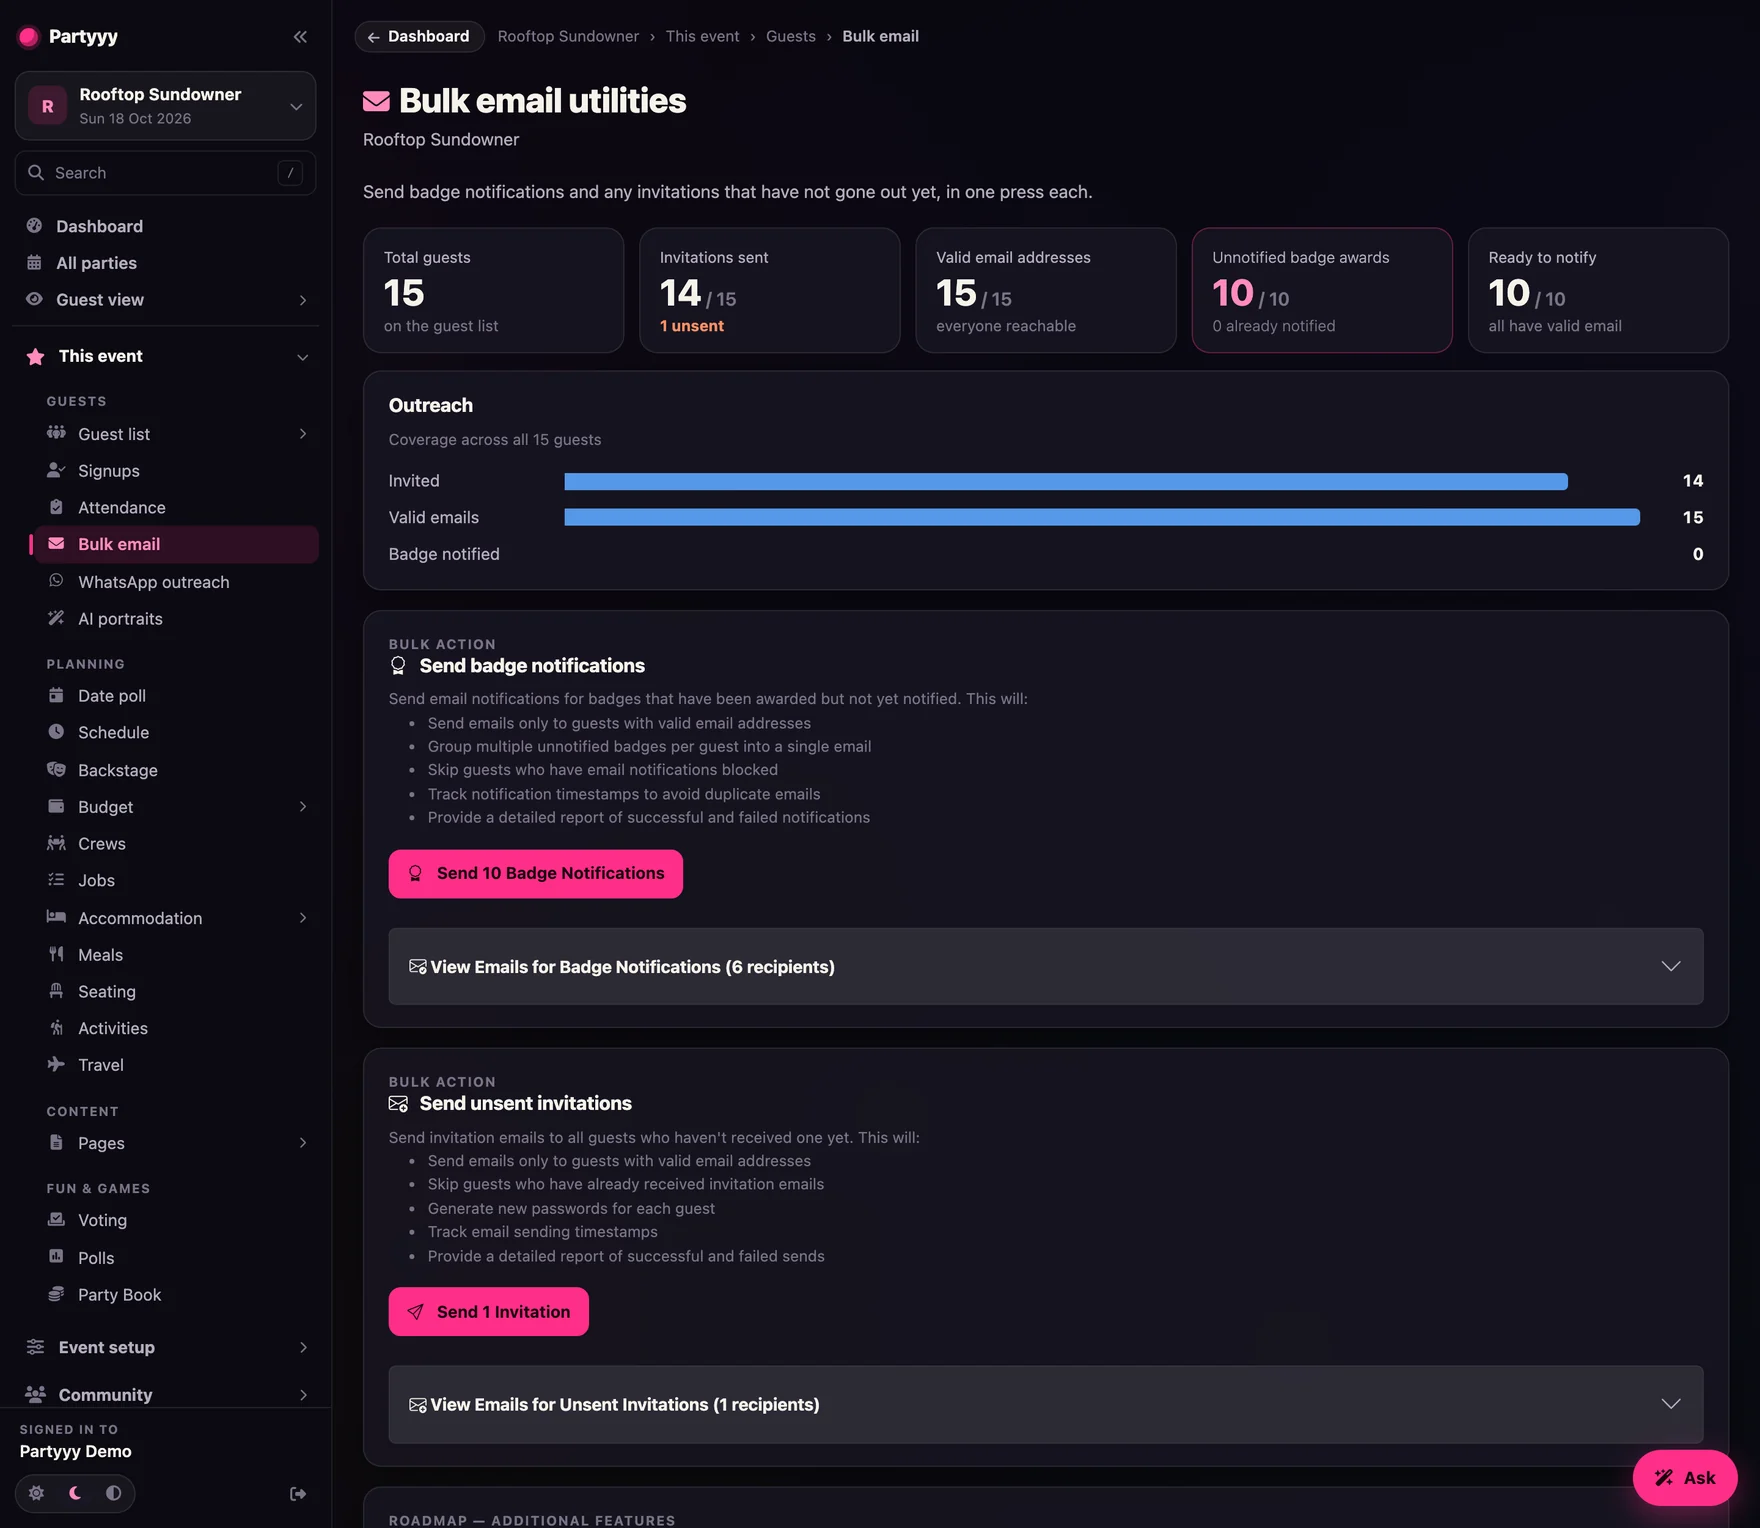The image size is (1760, 1528).
Task: Open Activities in the sidebar
Action: [x=176, y=1028]
